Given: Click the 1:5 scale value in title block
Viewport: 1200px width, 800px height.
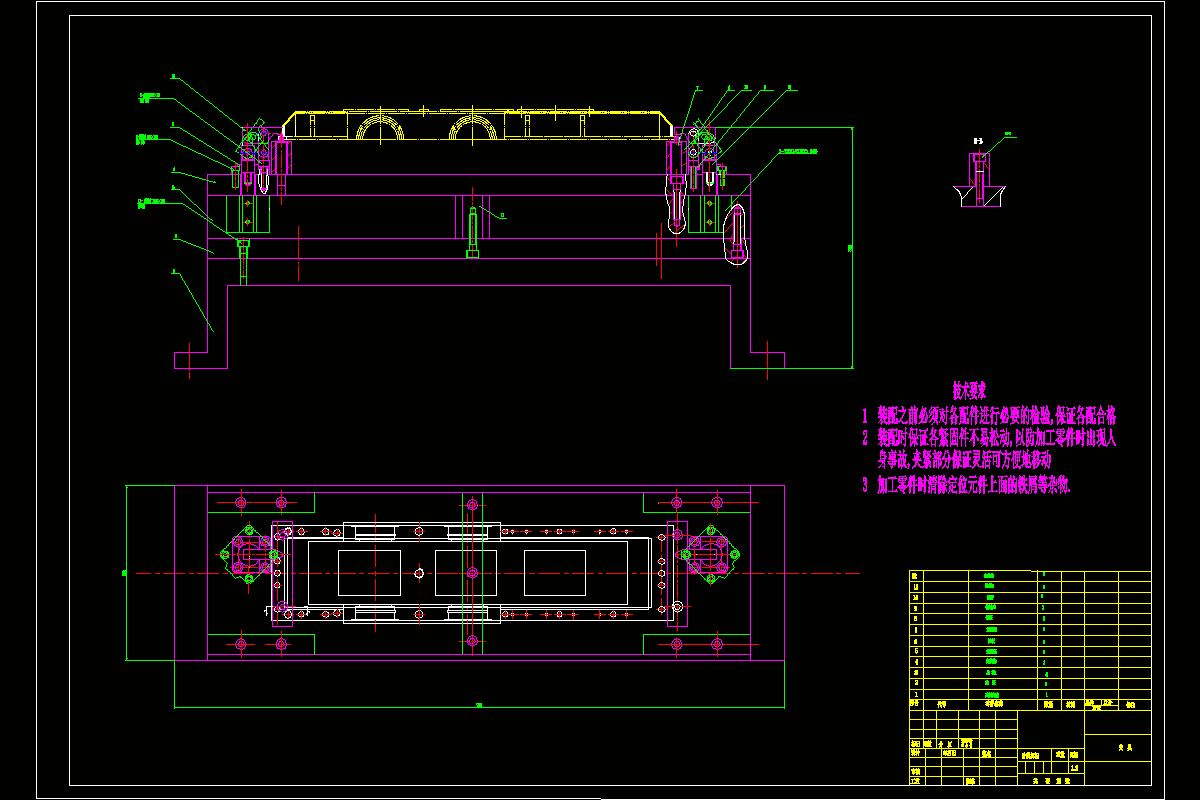Looking at the screenshot, I should (x=1074, y=769).
